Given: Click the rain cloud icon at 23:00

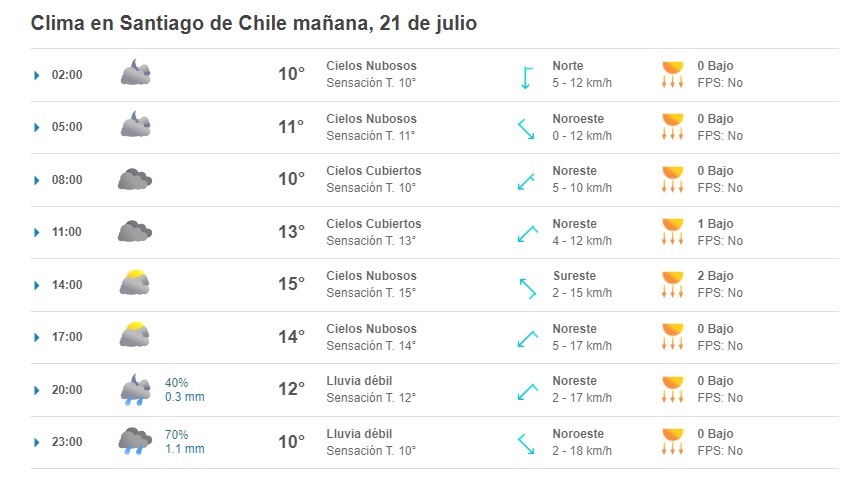Looking at the screenshot, I should point(135,441).
